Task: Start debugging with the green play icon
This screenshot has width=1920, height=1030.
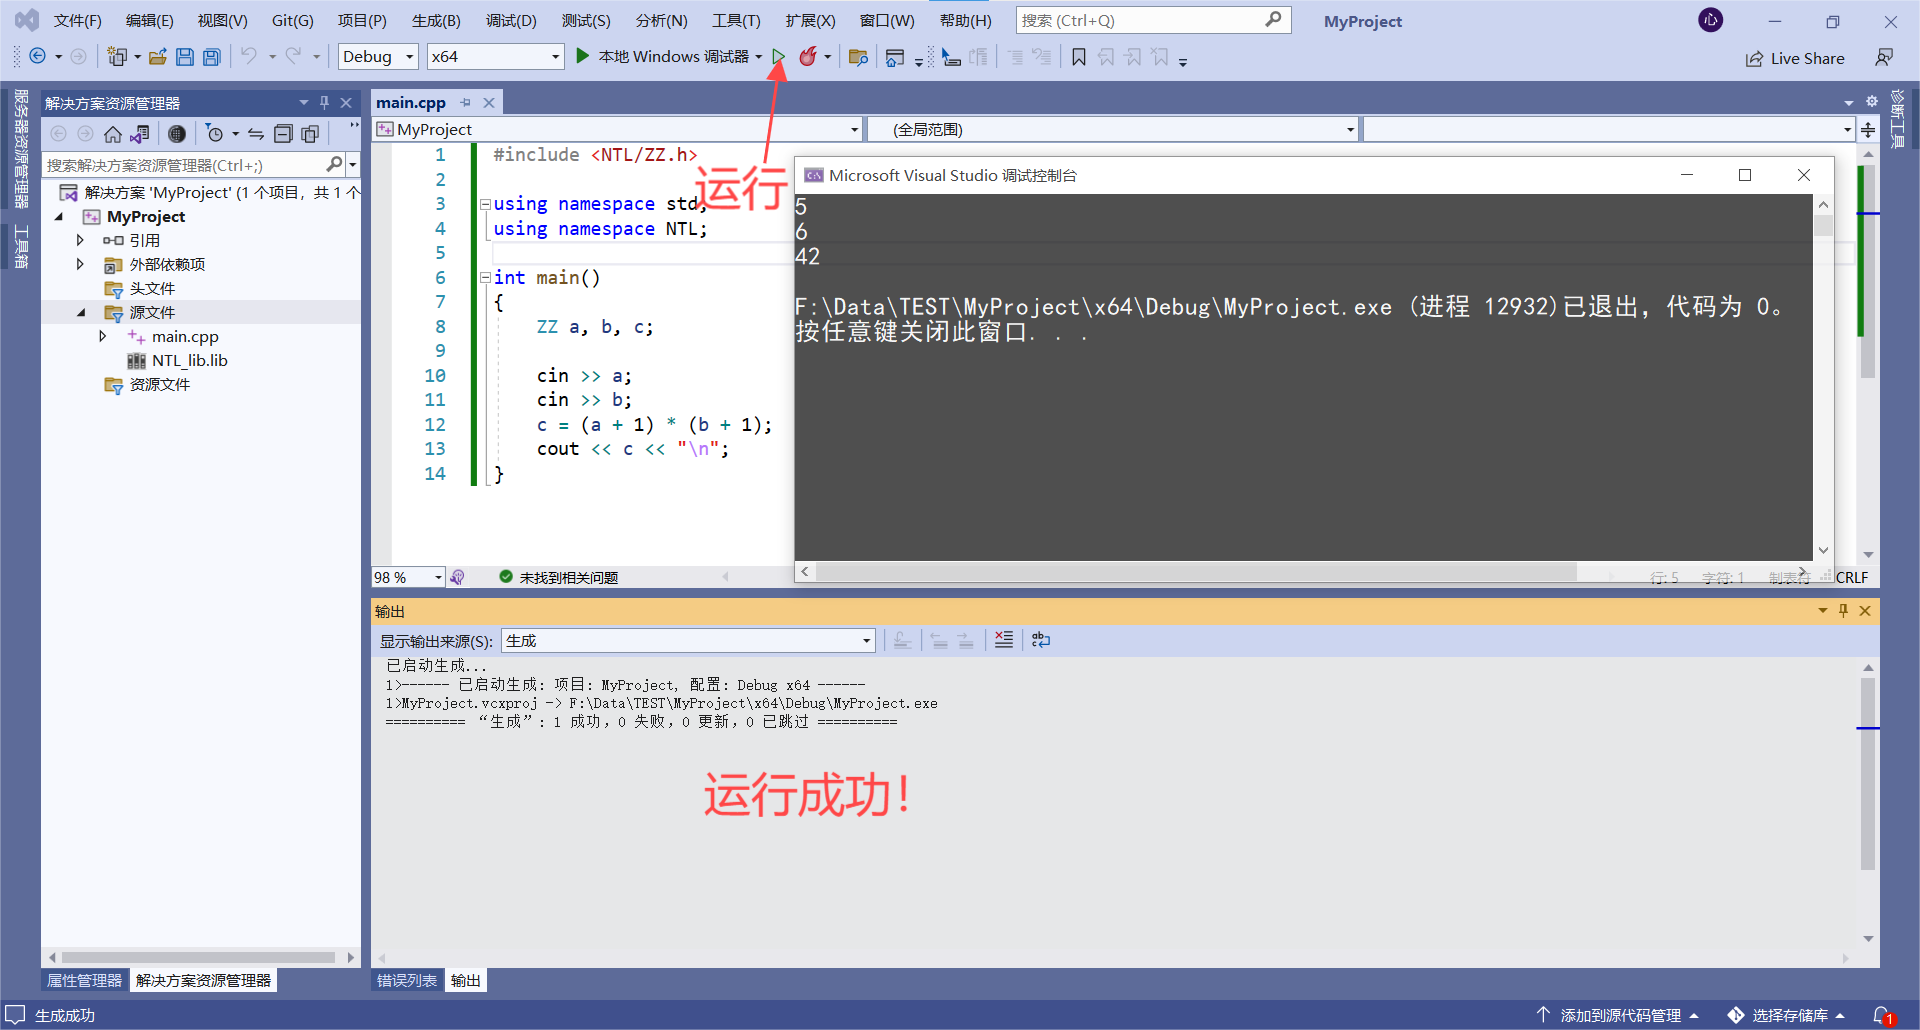Action: (582, 56)
